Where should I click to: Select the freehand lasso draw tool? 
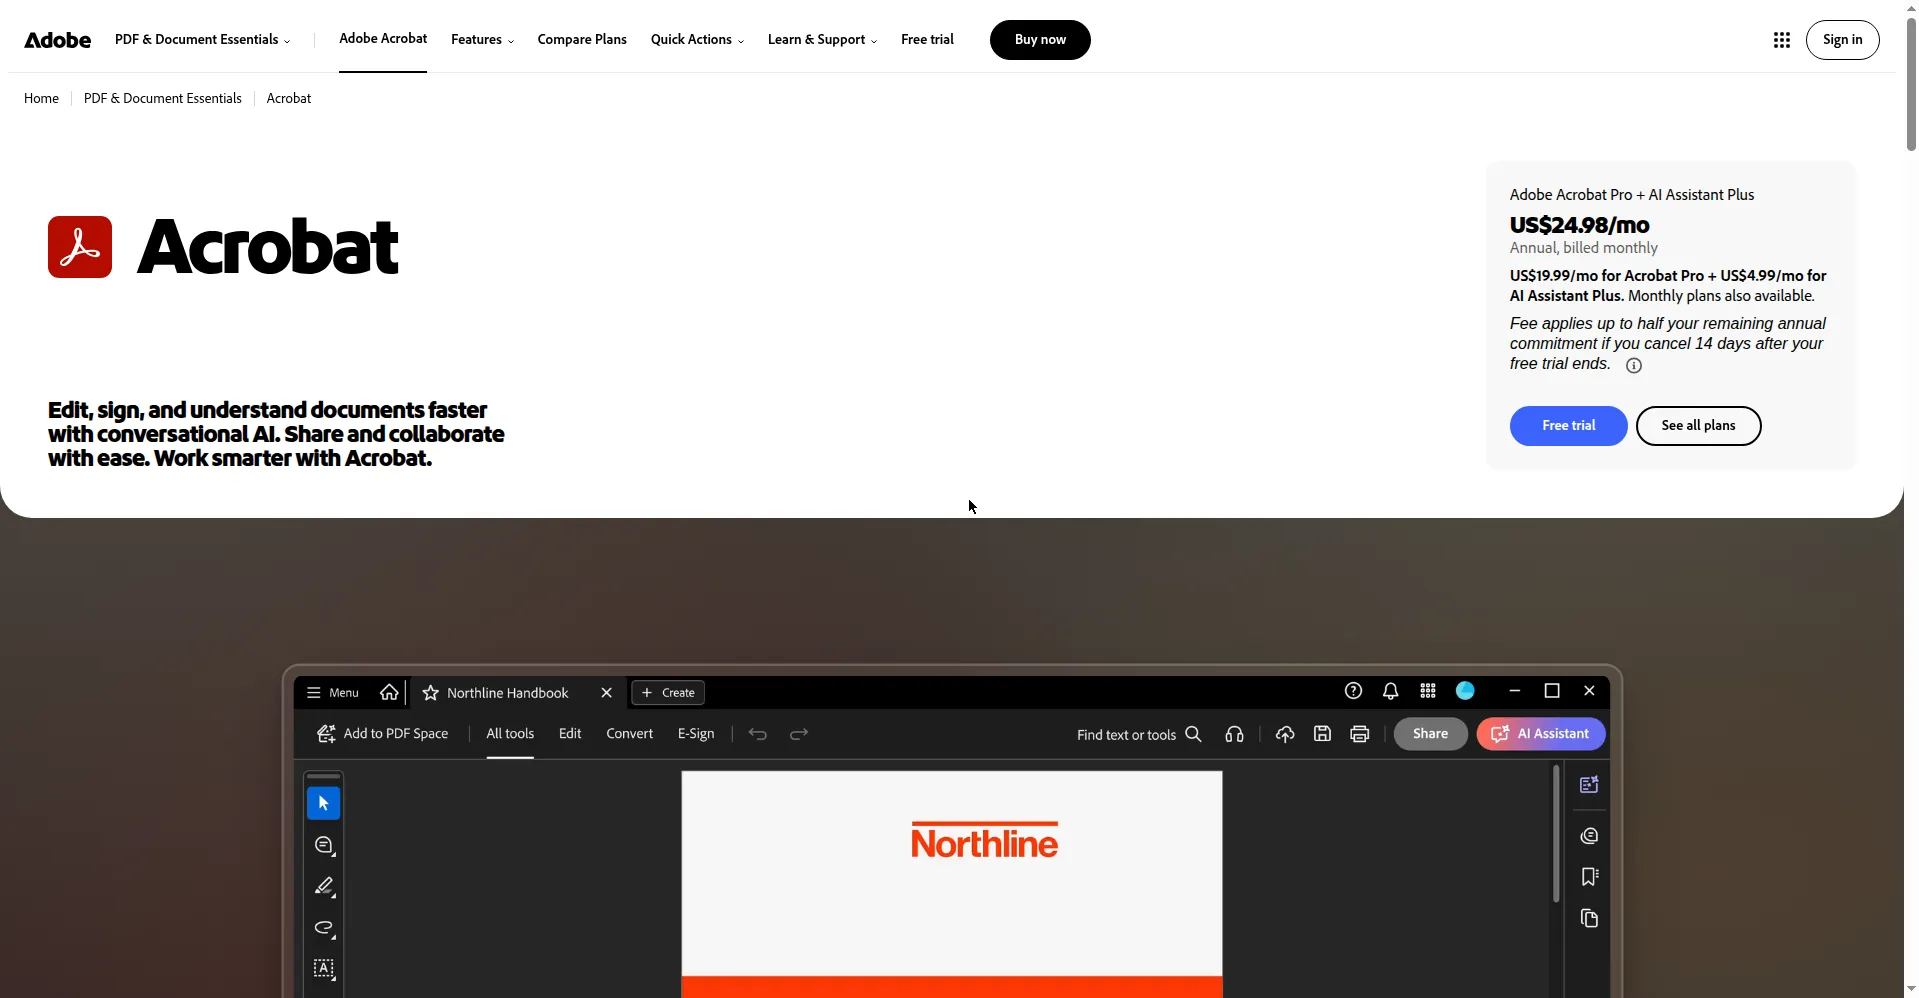[x=324, y=928]
